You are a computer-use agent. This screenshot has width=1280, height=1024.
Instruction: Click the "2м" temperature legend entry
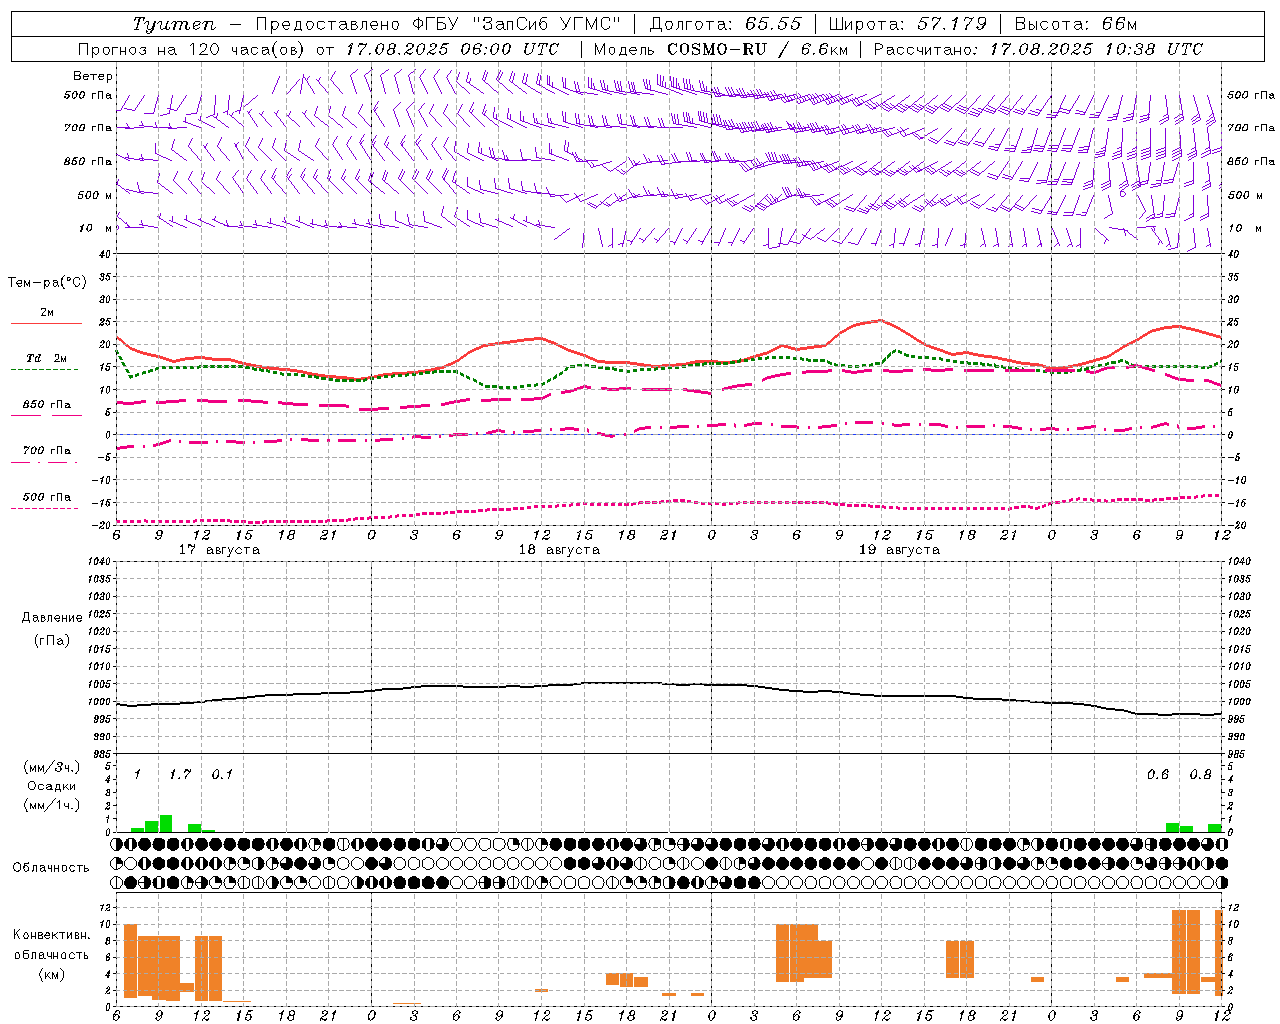coord(47,313)
